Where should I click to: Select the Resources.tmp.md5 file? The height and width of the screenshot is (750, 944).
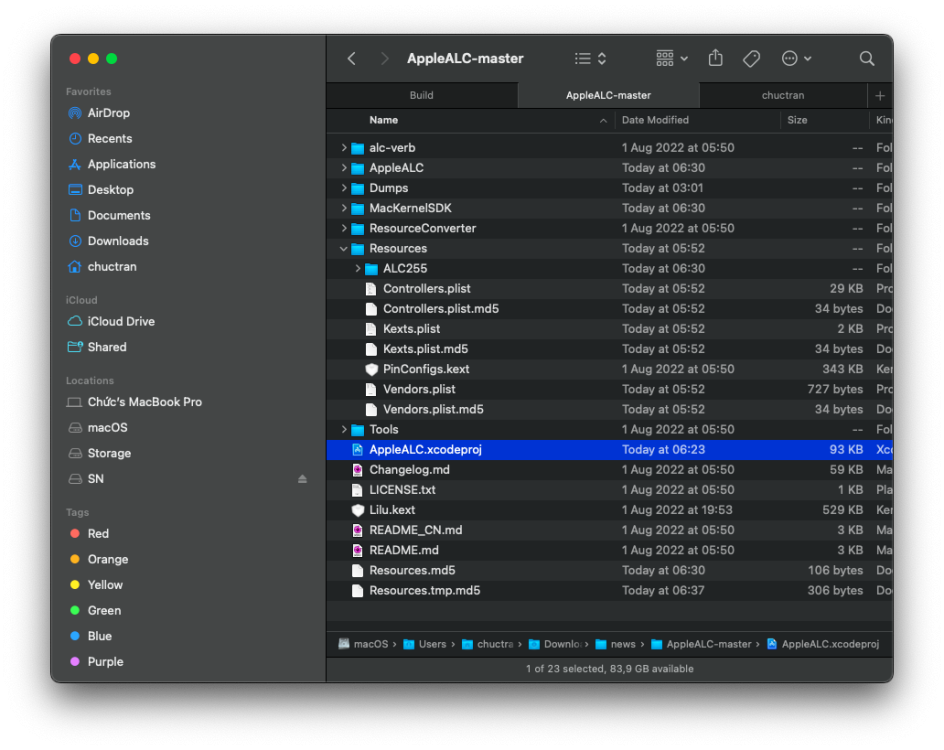pos(609,590)
